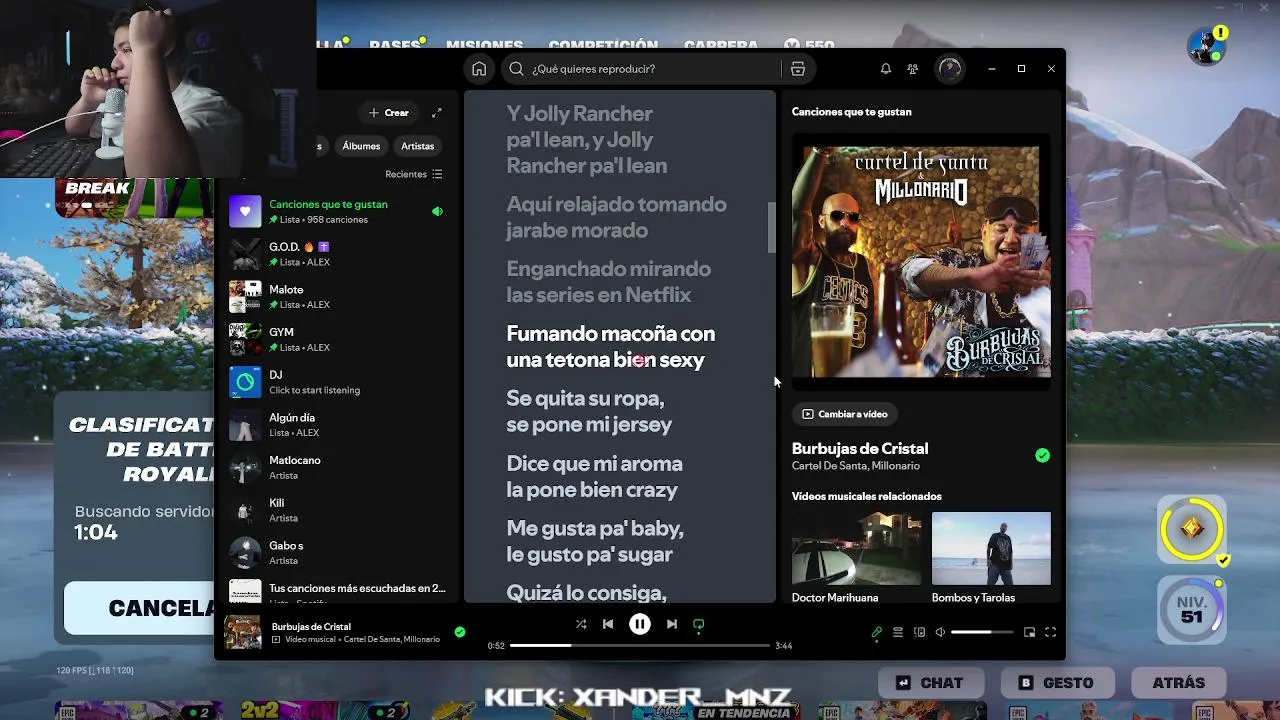This screenshot has height=720, width=1280.
Task: Click the Crear button in the library
Action: 389,113
